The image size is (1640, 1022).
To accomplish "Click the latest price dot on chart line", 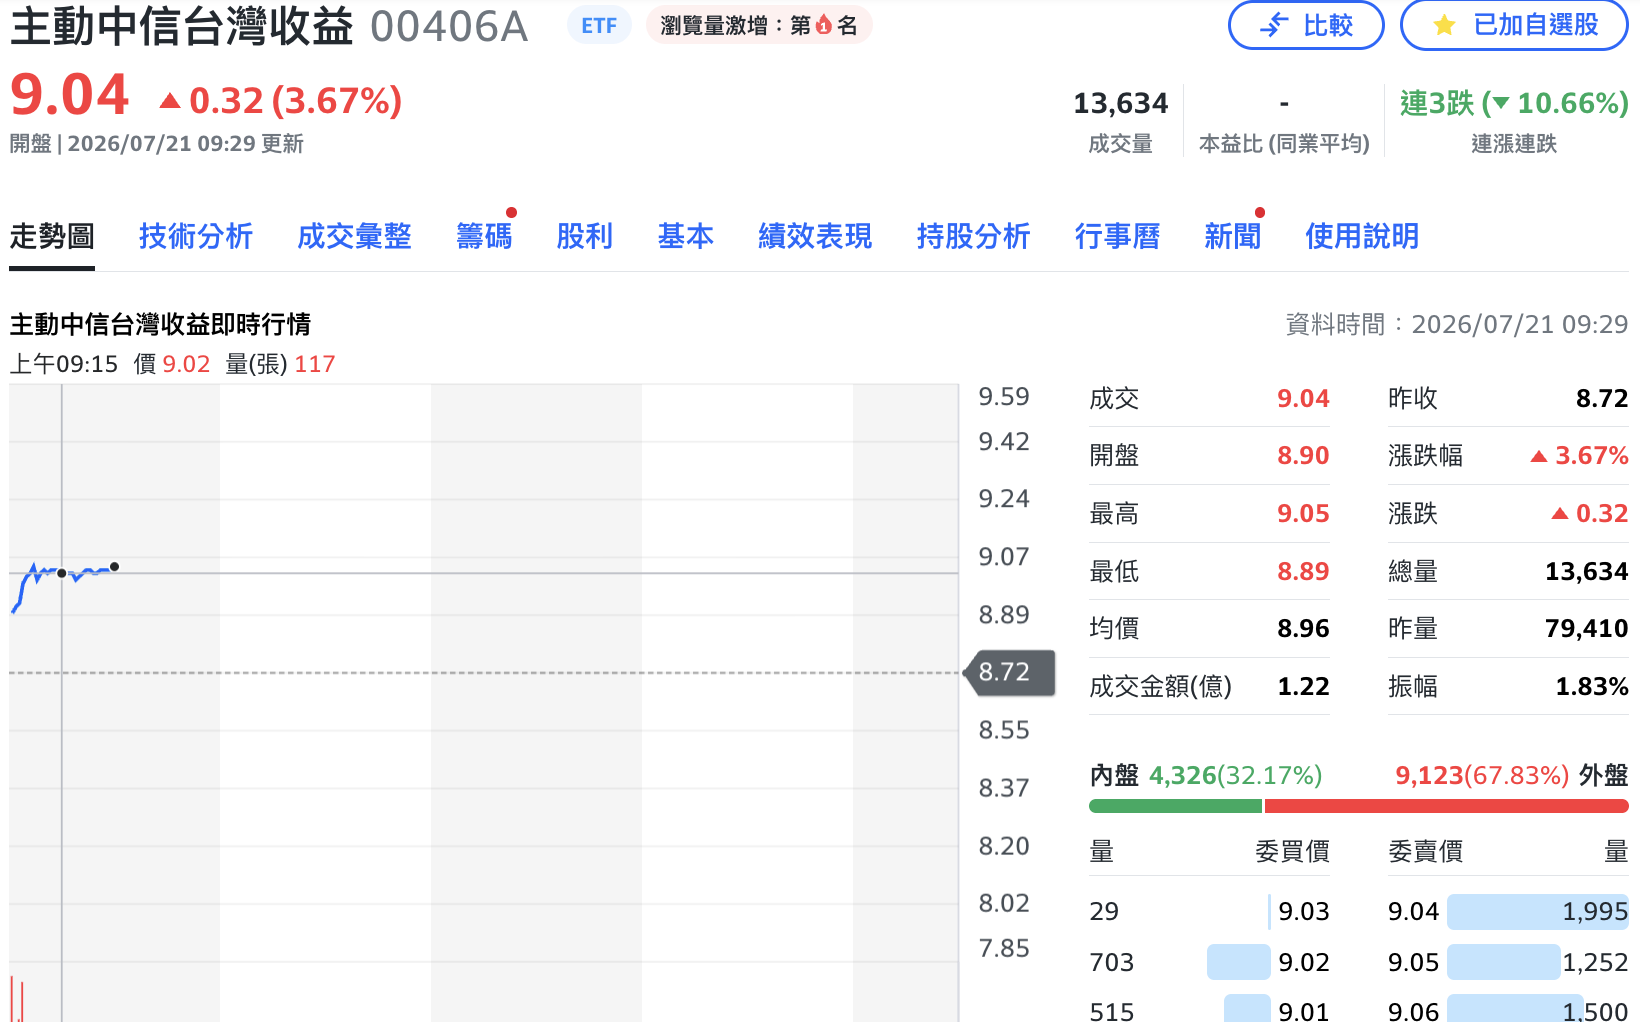I will pyautogui.click(x=115, y=567).
